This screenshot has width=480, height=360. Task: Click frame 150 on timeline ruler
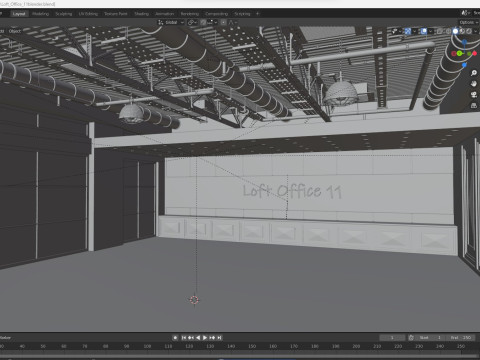[252, 346]
